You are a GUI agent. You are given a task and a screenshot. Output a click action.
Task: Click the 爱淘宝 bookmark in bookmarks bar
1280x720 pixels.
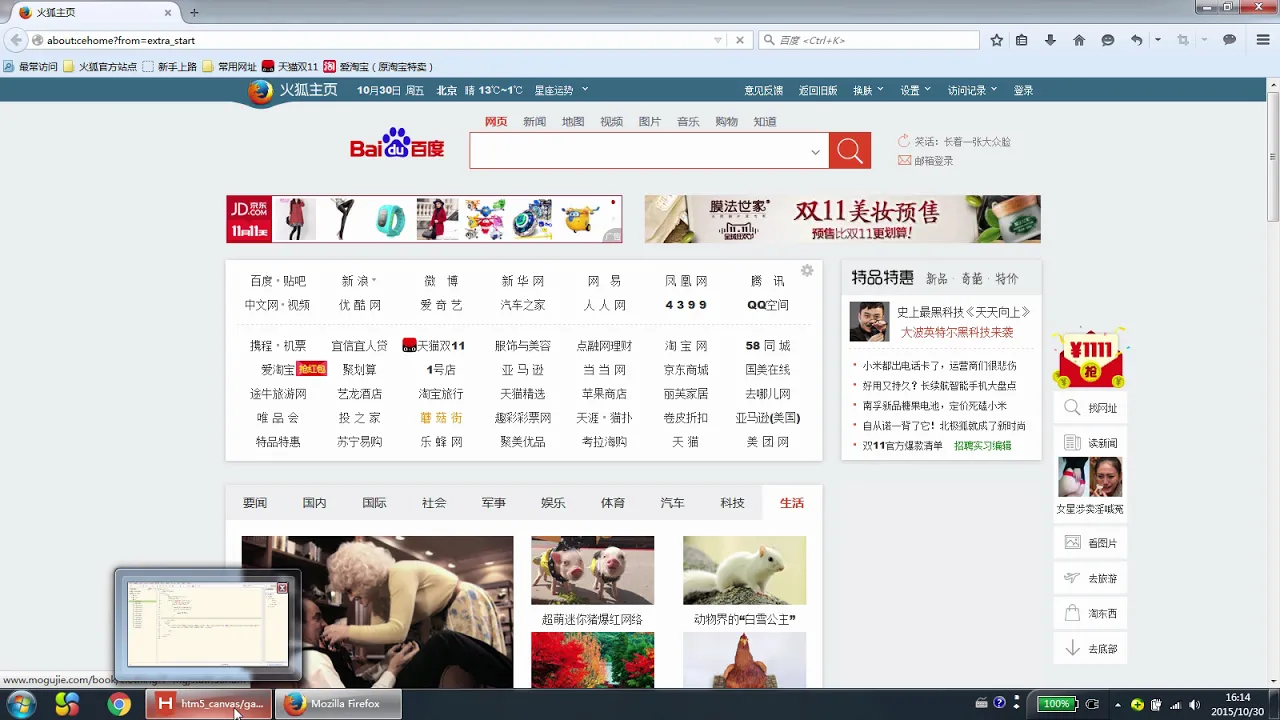click(x=378, y=66)
